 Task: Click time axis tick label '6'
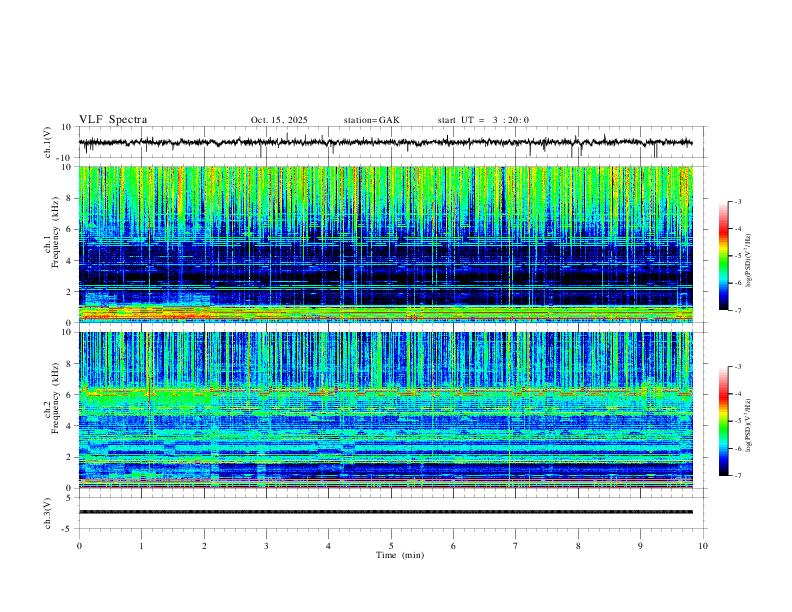[453, 546]
